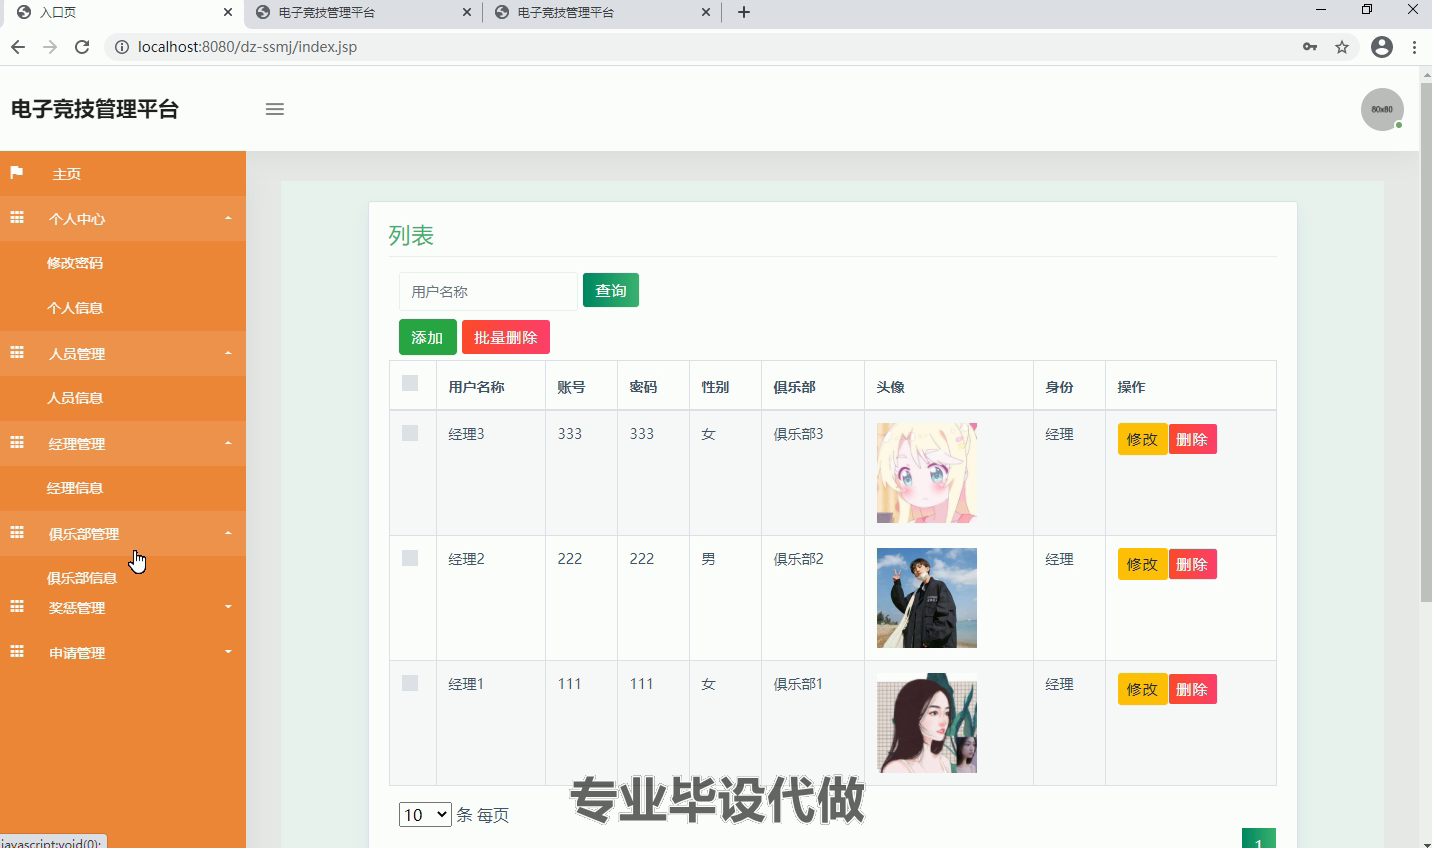Image resolution: width=1432 pixels, height=848 pixels.
Task: Click 删除 for 经理2
Action: coord(1192,564)
